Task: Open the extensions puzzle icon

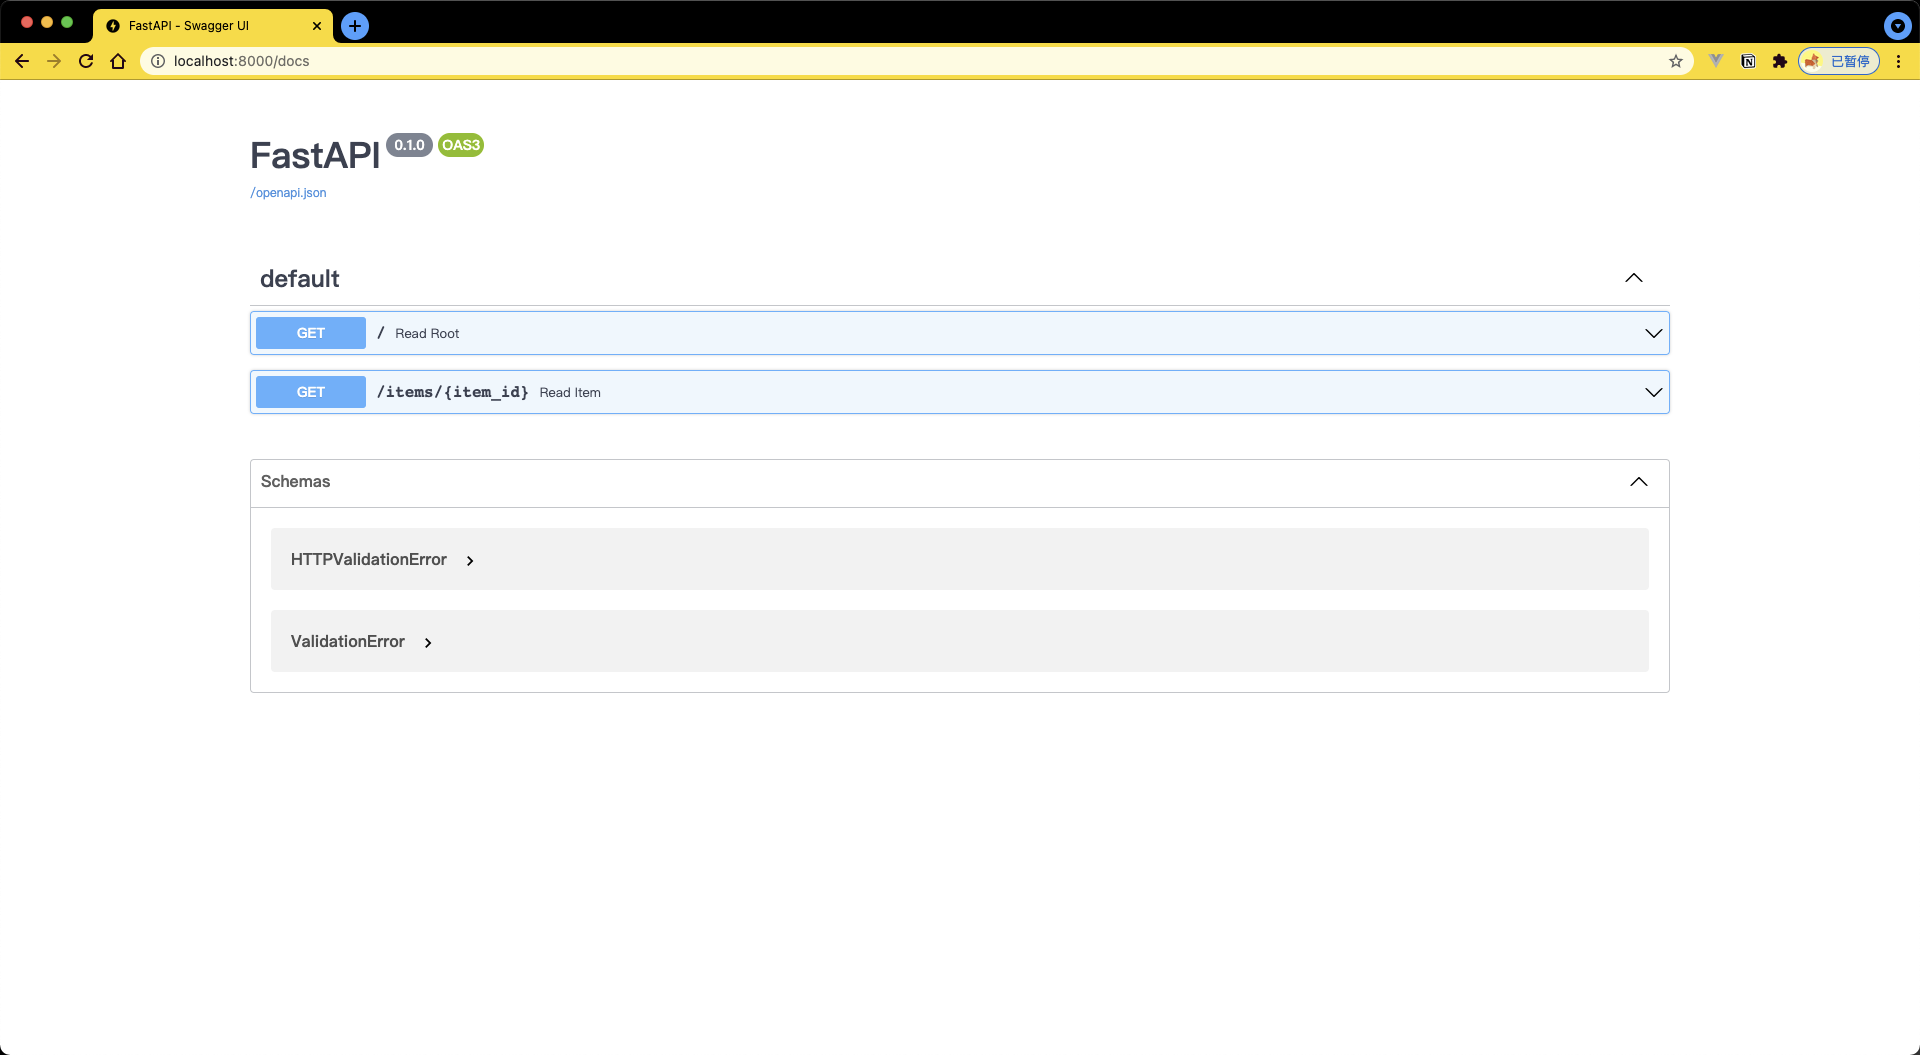Action: coord(1780,61)
